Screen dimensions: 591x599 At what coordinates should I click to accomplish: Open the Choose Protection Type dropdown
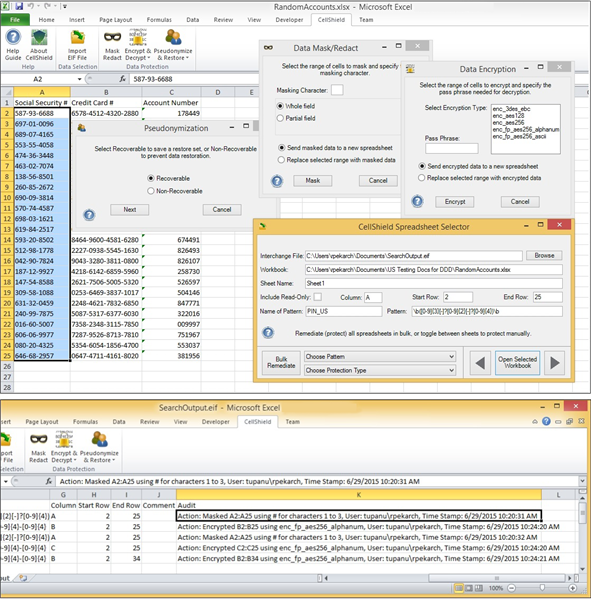click(x=380, y=370)
